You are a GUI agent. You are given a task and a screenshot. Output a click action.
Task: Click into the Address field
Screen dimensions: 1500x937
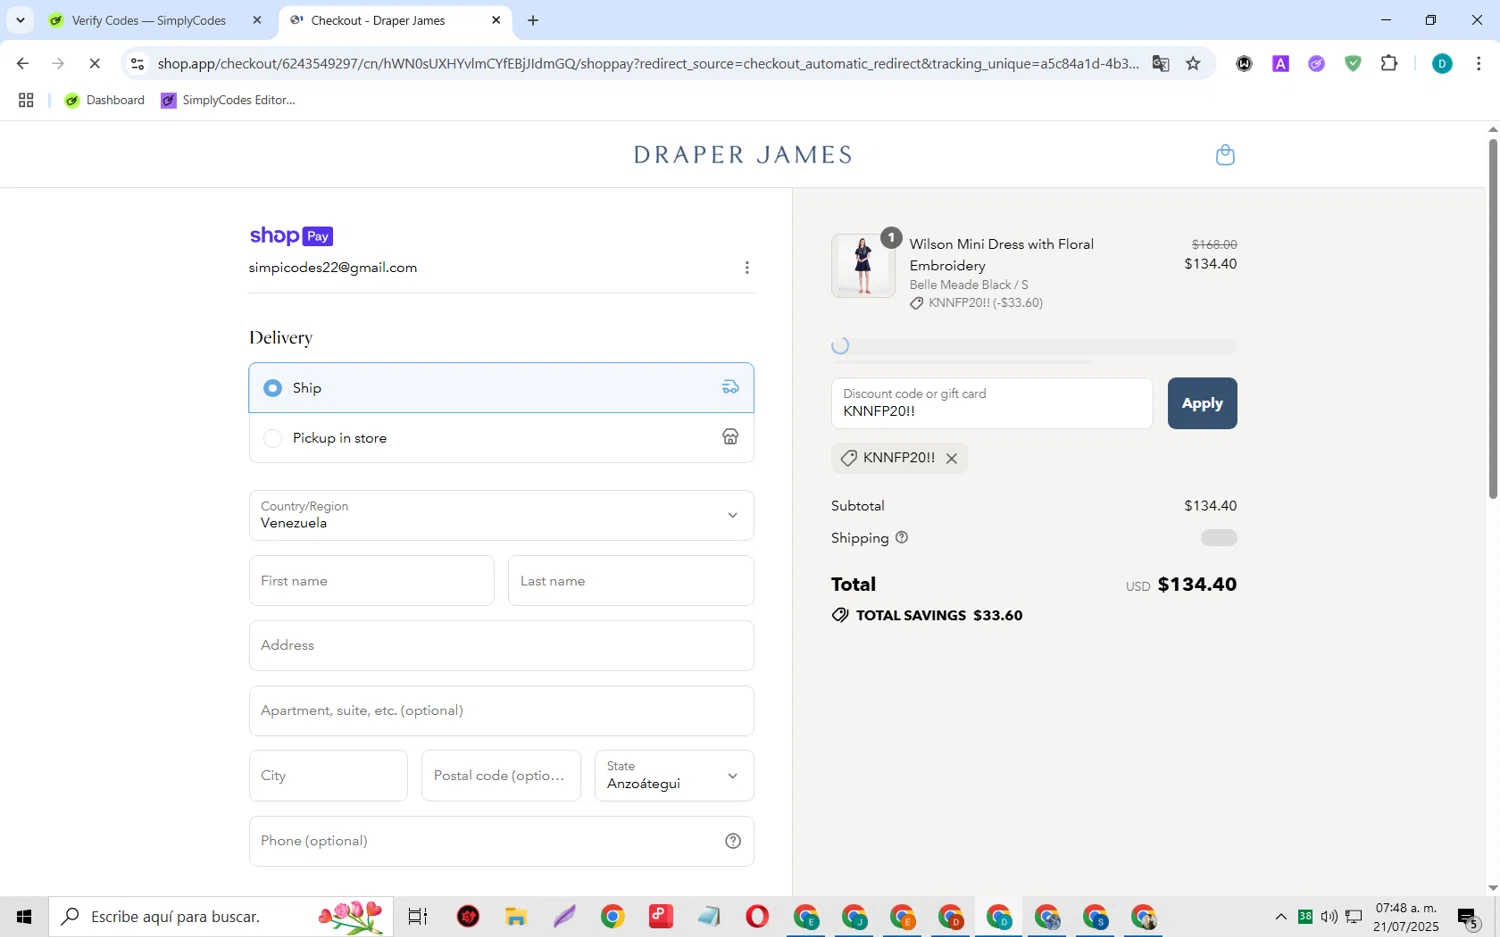501,646
